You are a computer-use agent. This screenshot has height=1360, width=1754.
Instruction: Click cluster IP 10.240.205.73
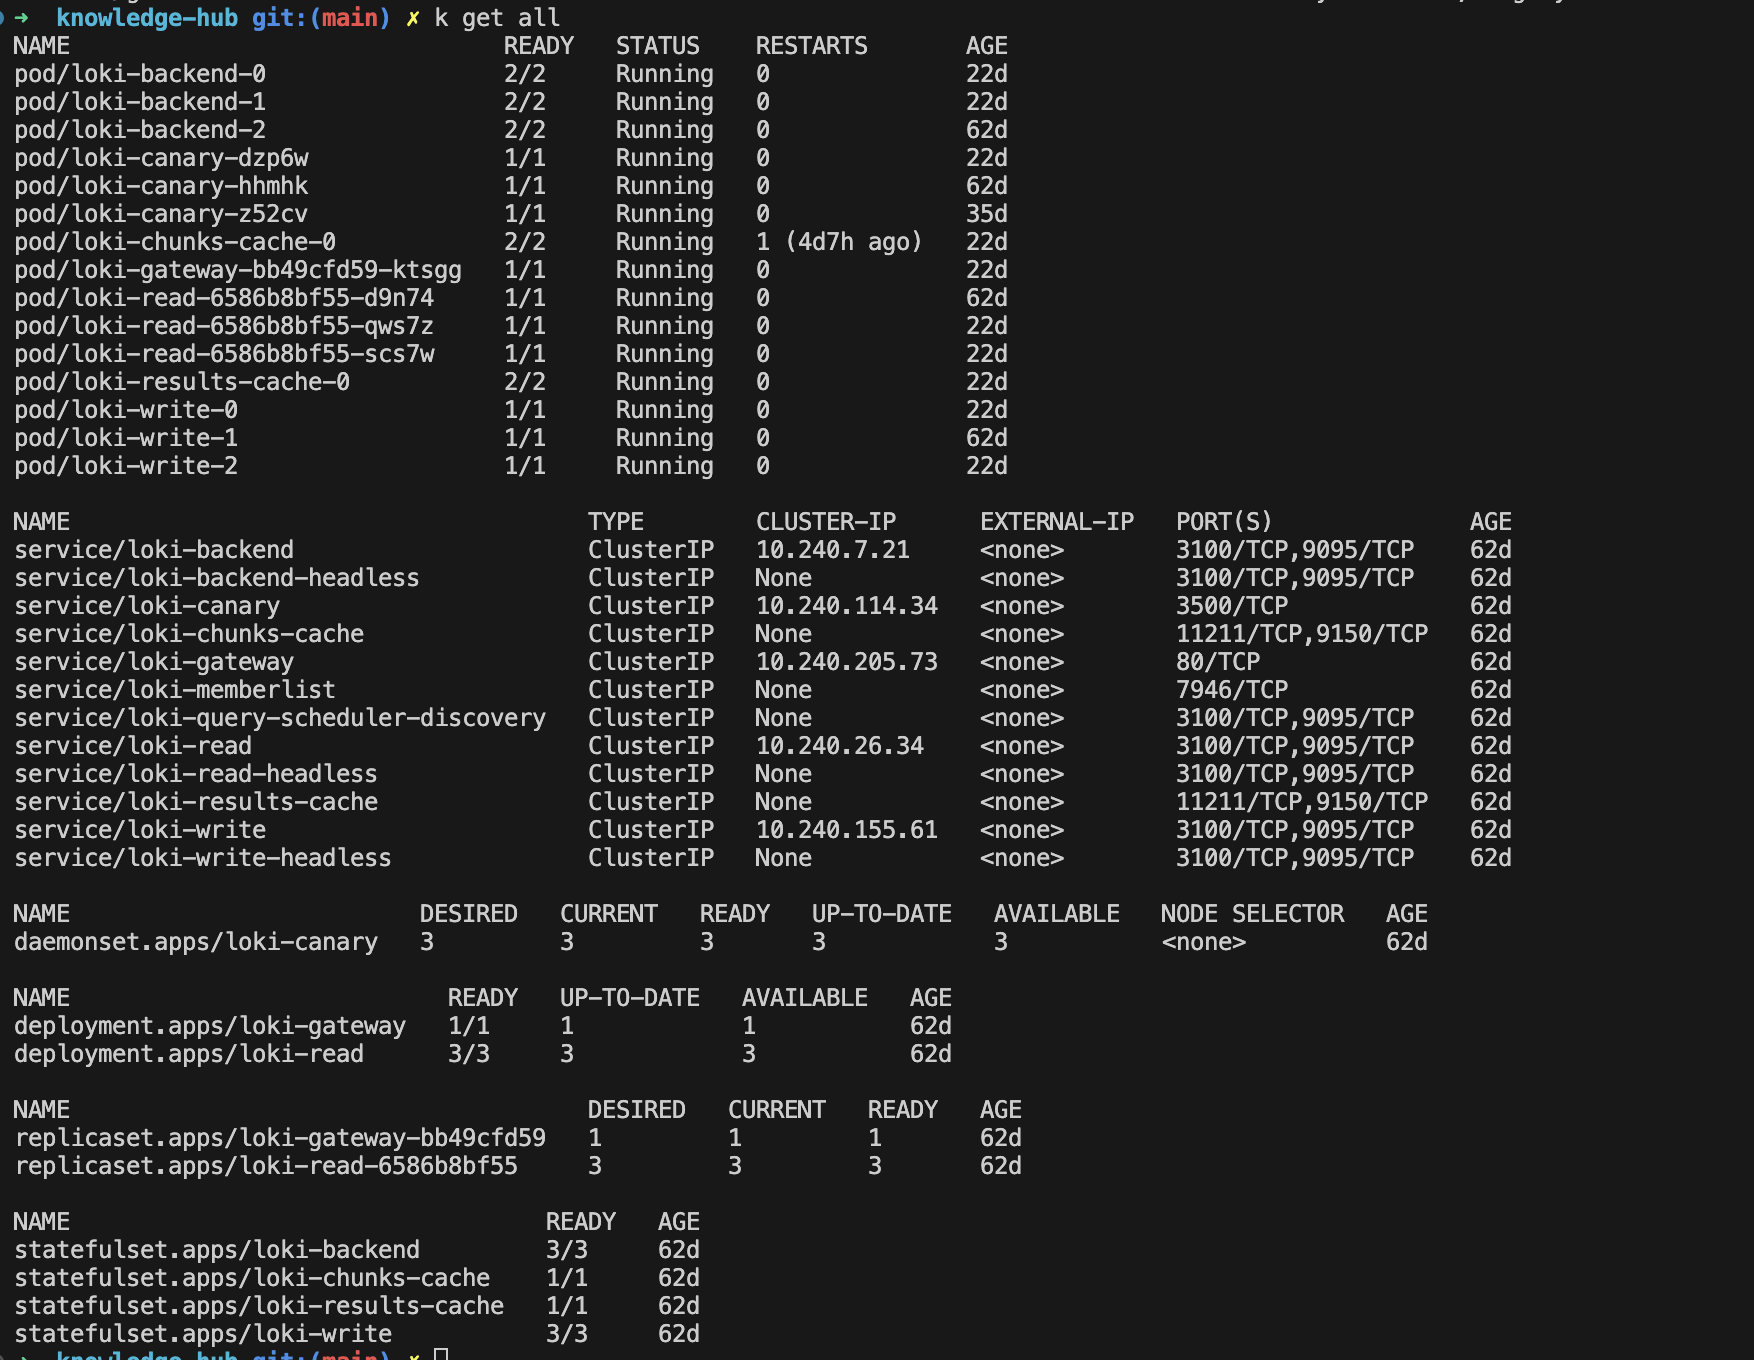(846, 662)
